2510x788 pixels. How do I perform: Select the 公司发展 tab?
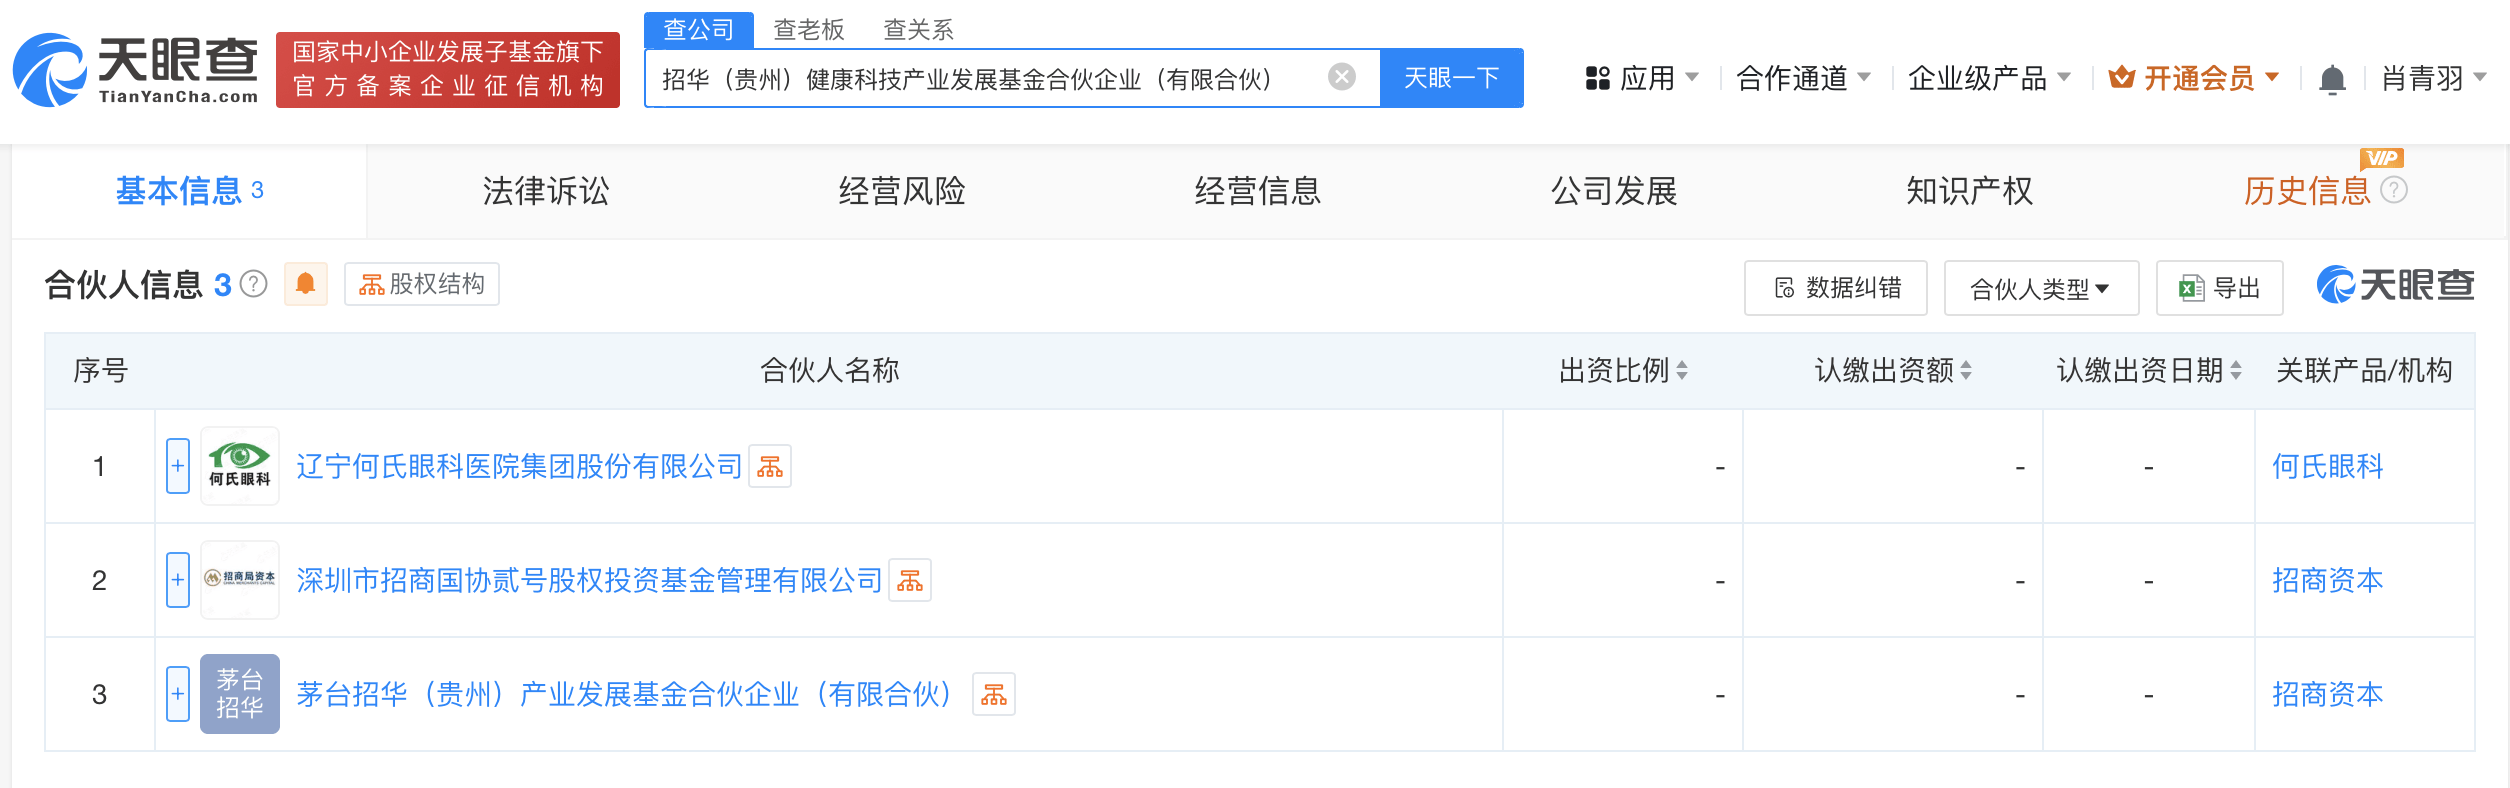(1614, 191)
